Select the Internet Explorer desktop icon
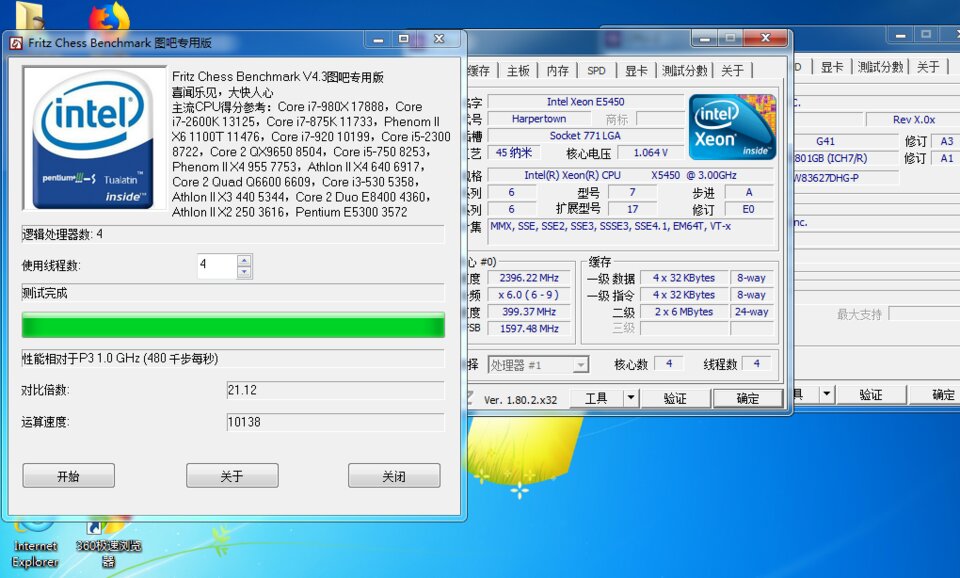 pos(35,544)
